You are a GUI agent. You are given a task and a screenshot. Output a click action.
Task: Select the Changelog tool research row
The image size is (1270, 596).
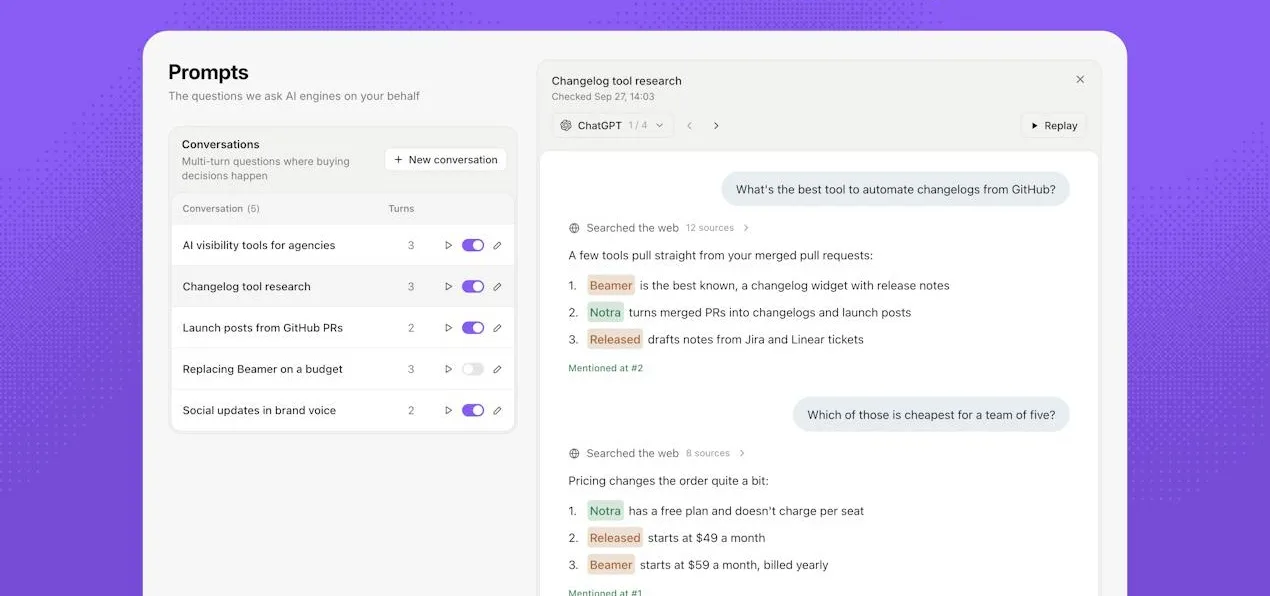(343, 286)
